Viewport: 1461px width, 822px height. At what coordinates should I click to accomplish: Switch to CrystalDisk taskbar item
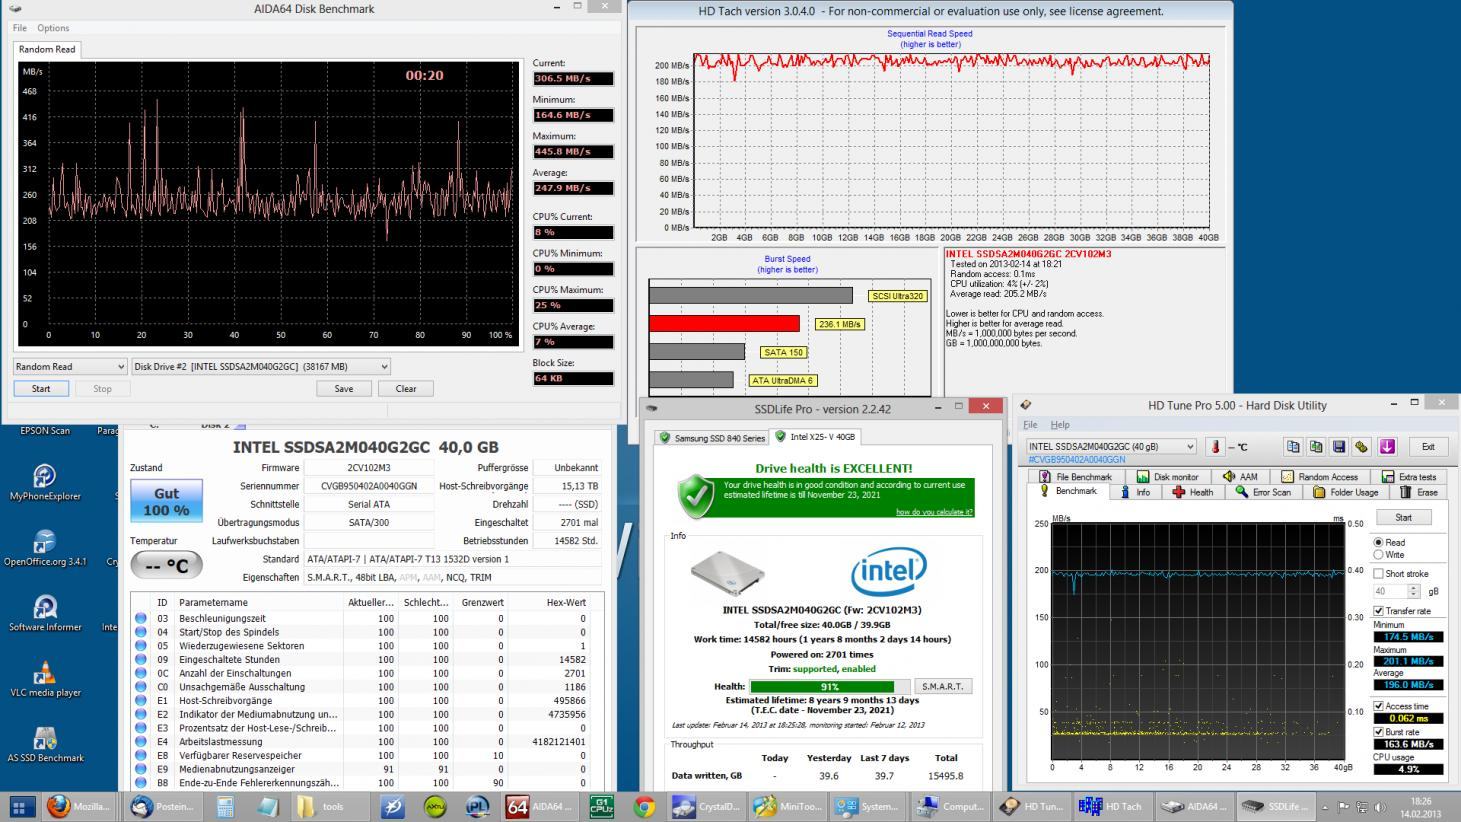705,806
